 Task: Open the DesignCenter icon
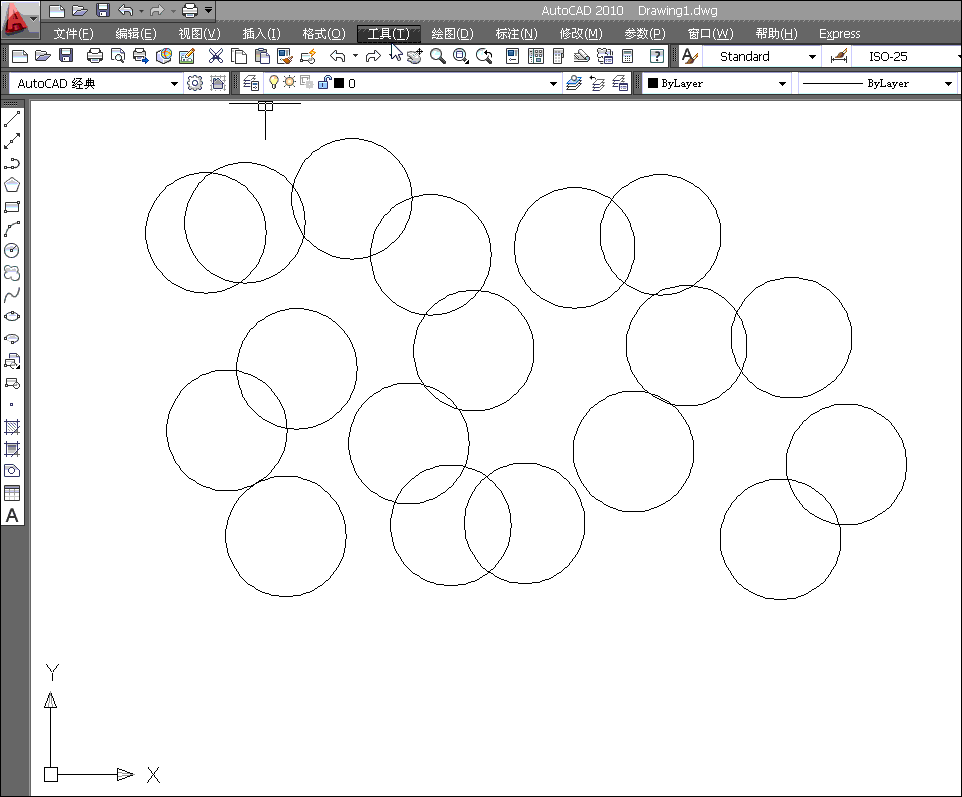[x=536, y=56]
